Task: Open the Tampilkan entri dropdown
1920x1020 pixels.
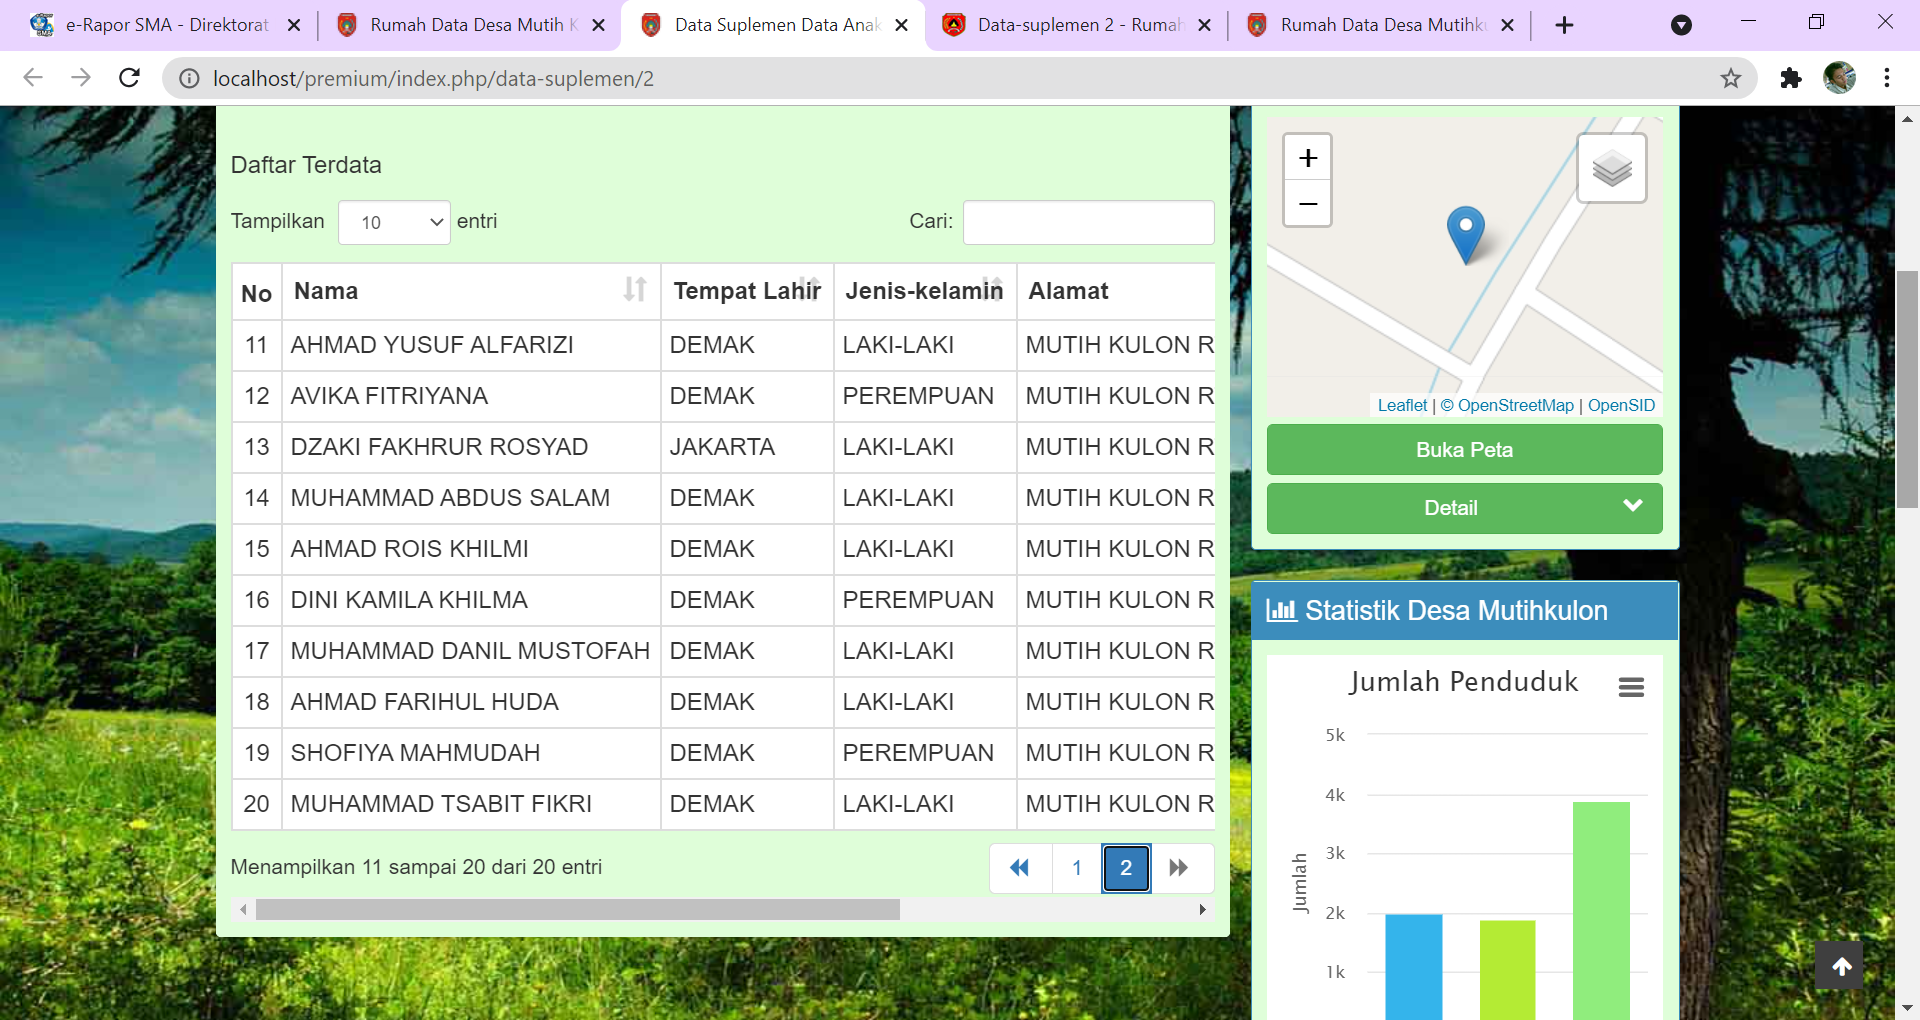Action: 394,222
